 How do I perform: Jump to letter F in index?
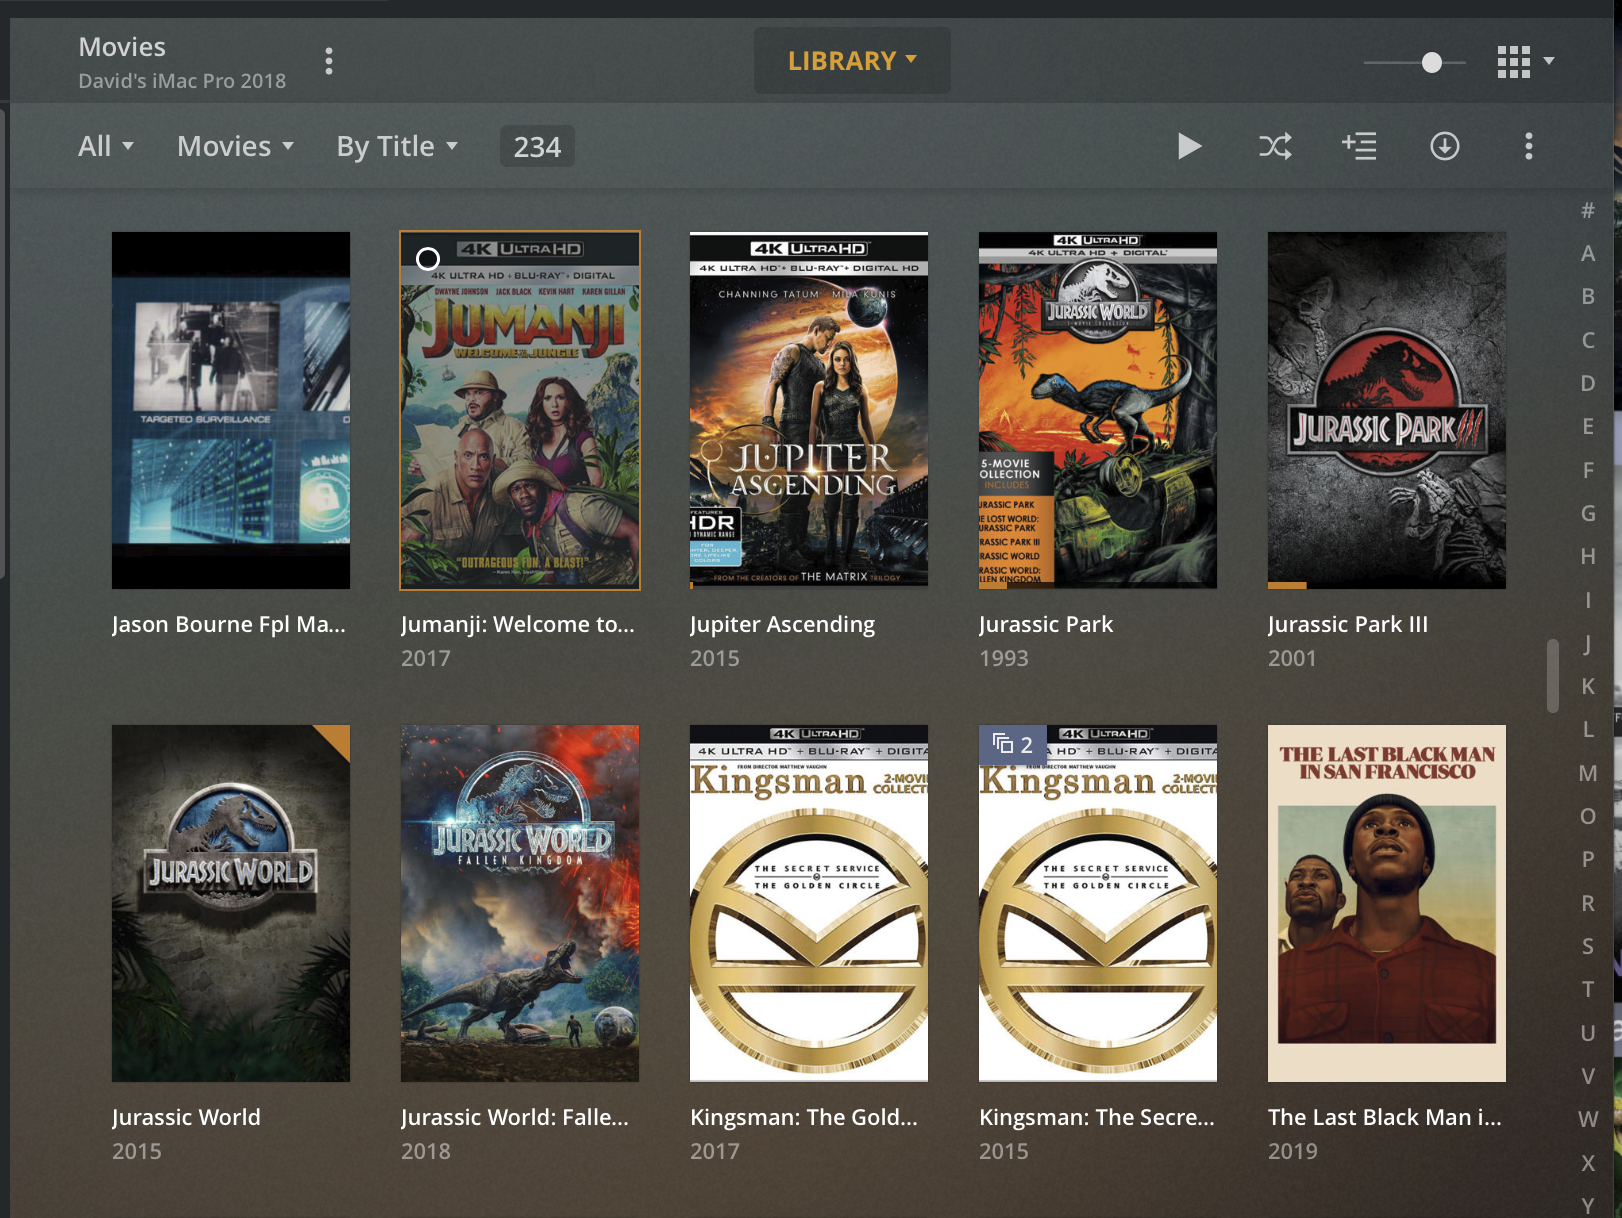pyautogui.click(x=1588, y=470)
